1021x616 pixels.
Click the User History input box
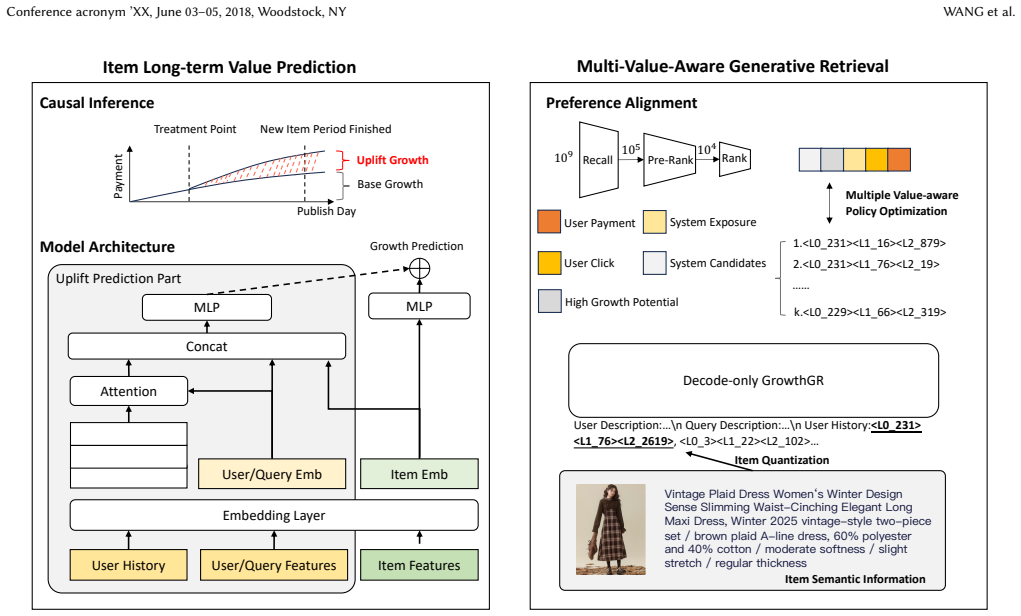[x=129, y=565]
